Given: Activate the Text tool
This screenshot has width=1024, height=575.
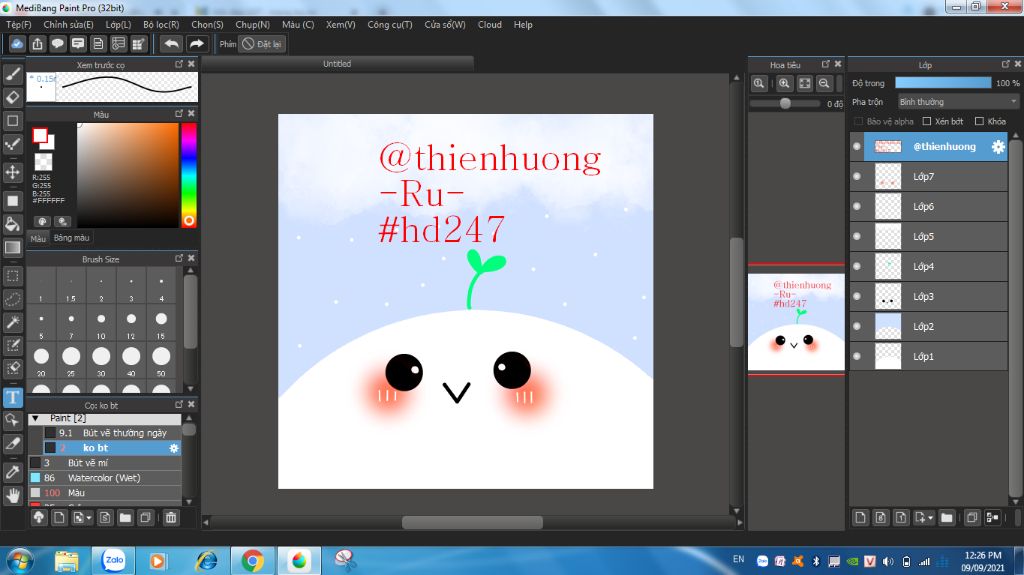Looking at the screenshot, I should tap(12, 397).
